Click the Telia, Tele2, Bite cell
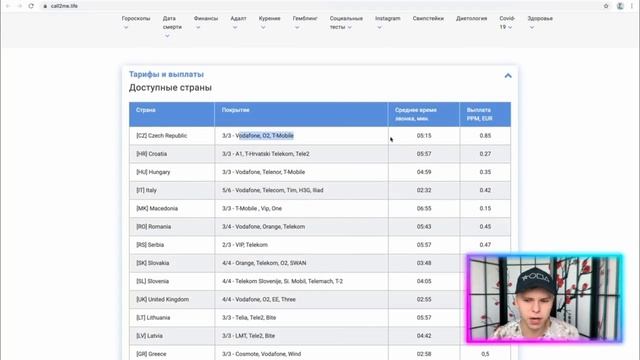The width and height of the screenshot is (640, 360). click(301, 318)
